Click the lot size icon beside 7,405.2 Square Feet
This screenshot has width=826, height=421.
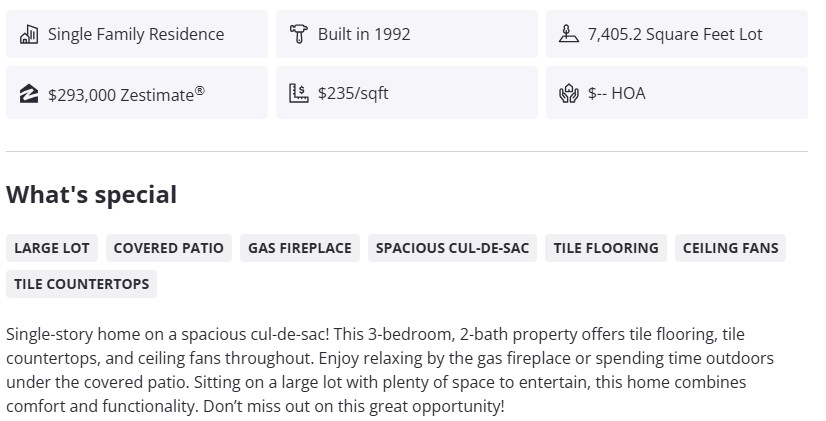(x=569, y=34)
